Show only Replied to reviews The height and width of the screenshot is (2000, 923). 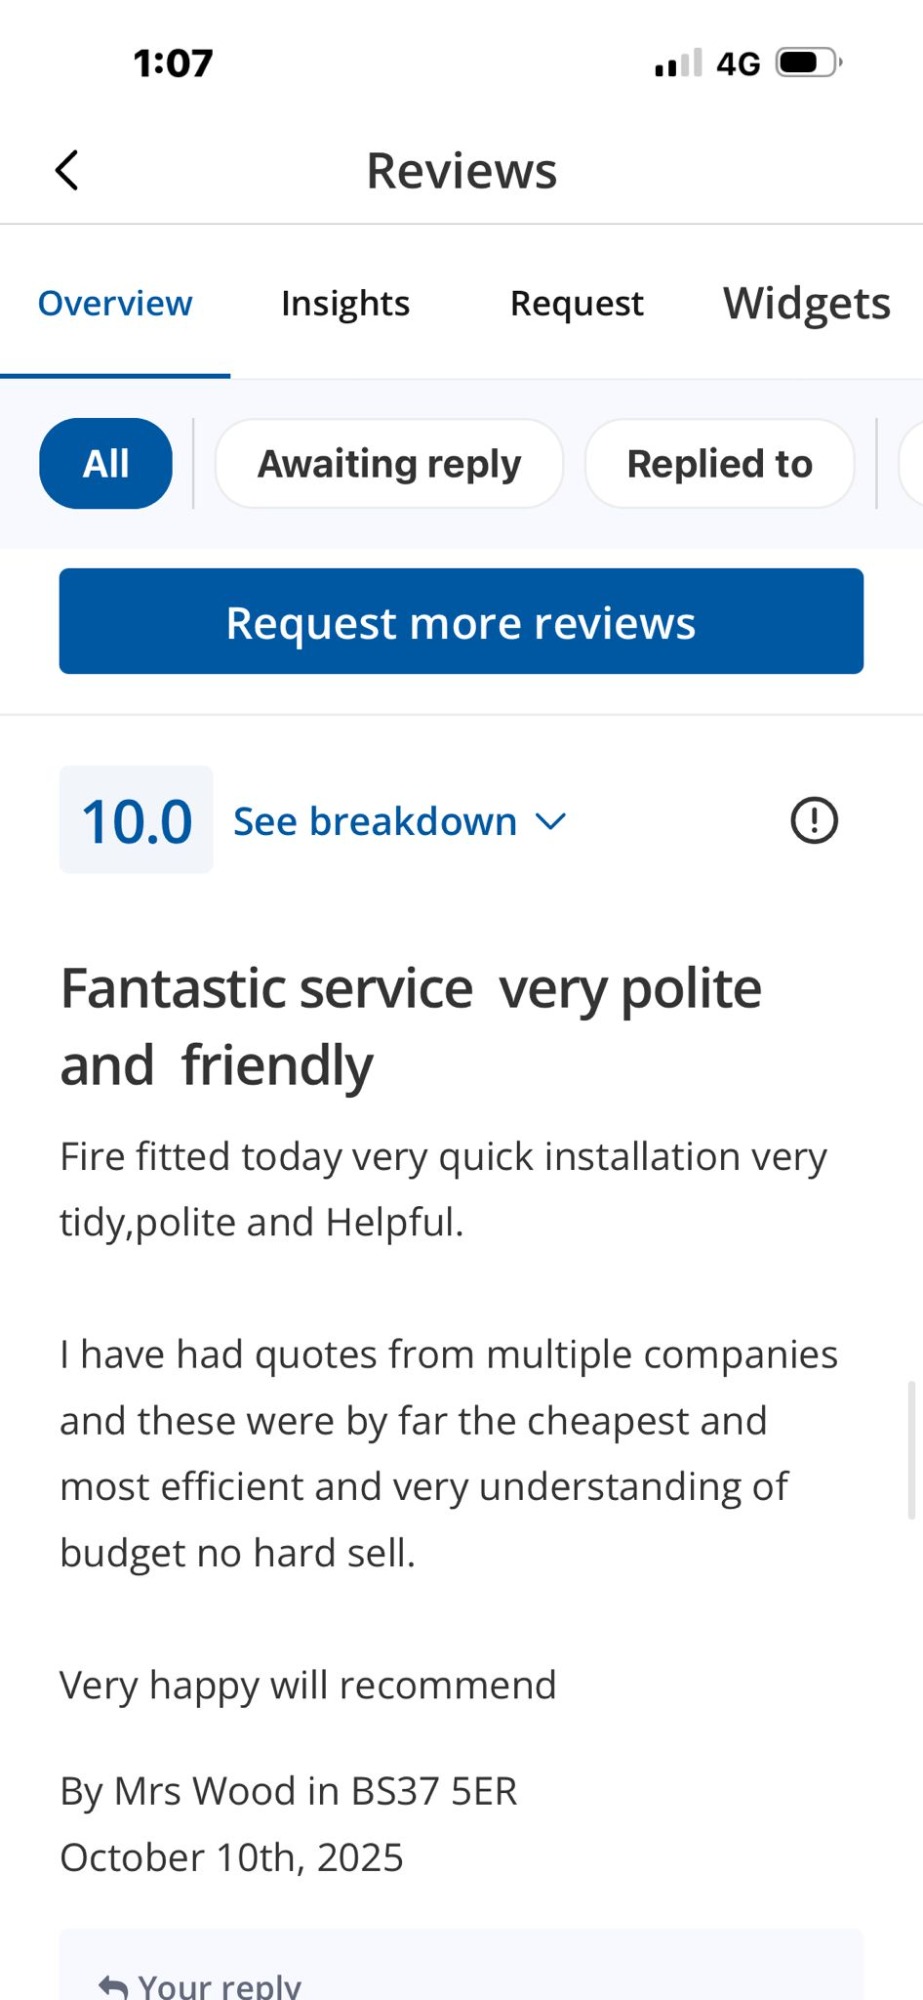[719, 464]
